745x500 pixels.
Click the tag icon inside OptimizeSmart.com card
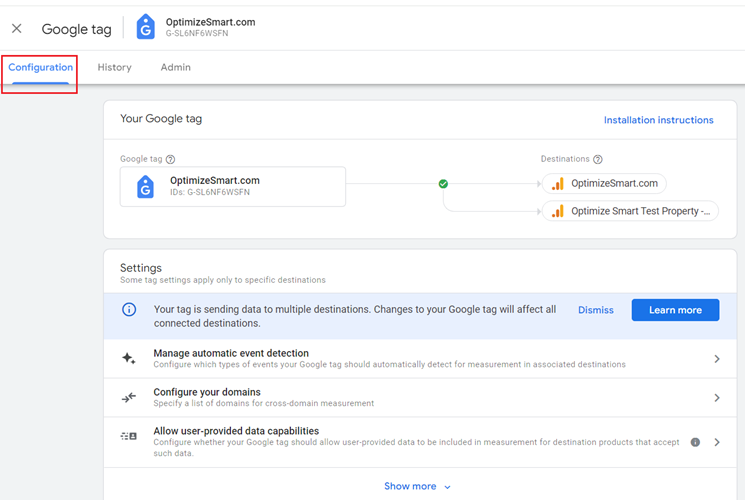point(145,186)
